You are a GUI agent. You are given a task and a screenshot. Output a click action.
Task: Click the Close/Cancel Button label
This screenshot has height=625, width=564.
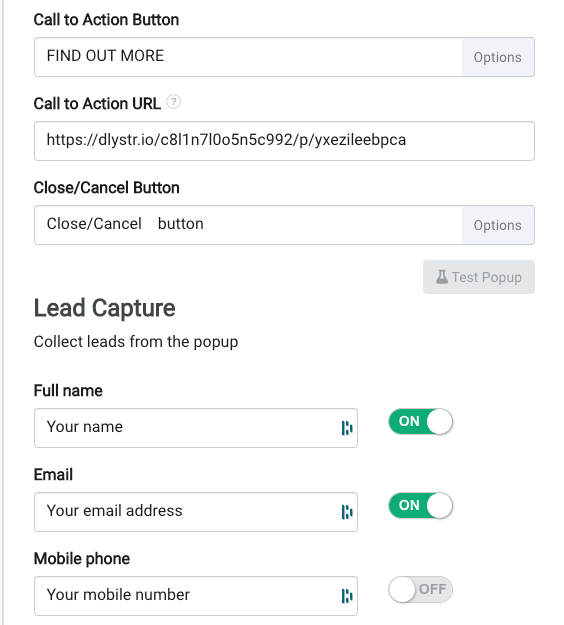tap(106, 188)
